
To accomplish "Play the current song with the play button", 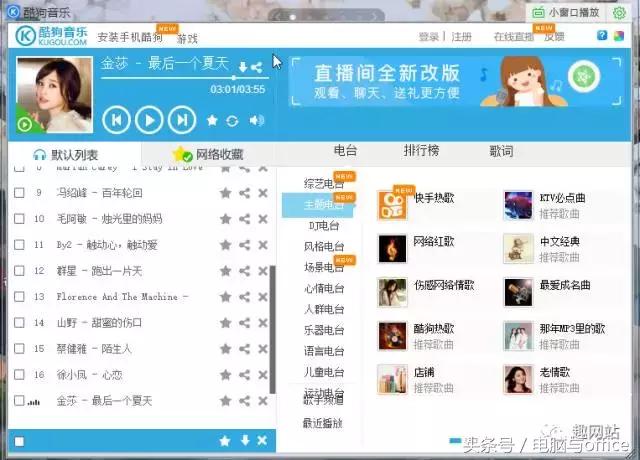I will pyautogui.click(x=149, y=120).
